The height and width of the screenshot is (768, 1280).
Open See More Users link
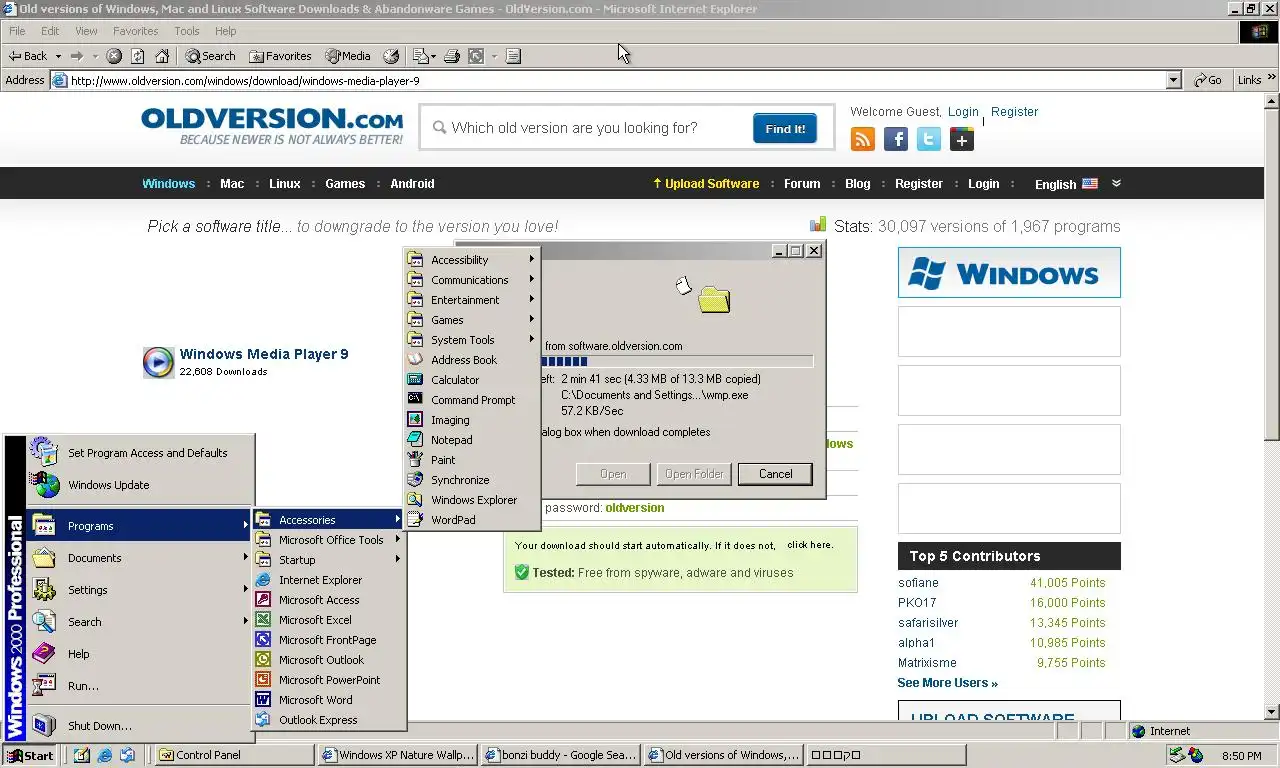(947, 683)
